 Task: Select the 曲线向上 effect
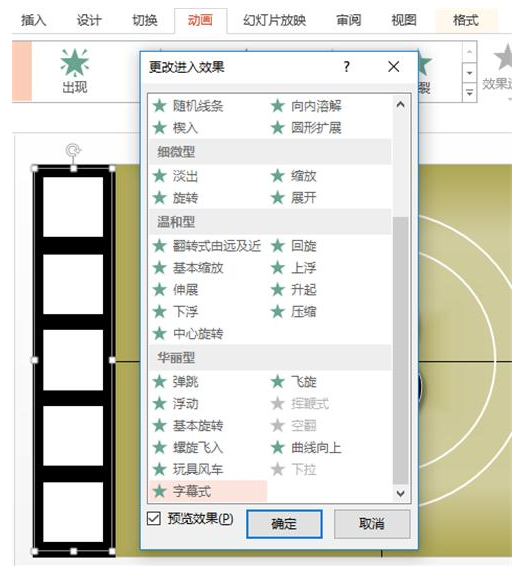[x=306, y=448]
